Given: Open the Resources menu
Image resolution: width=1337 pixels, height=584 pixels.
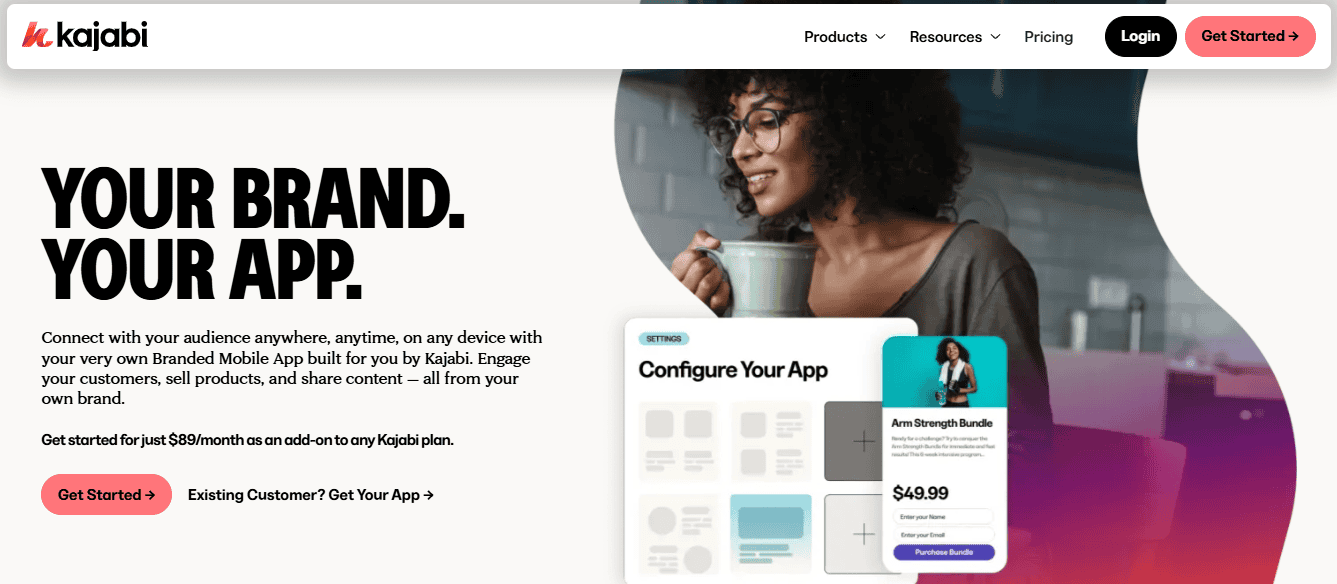Looking at the screenshot, I should (x=955, y=37).
